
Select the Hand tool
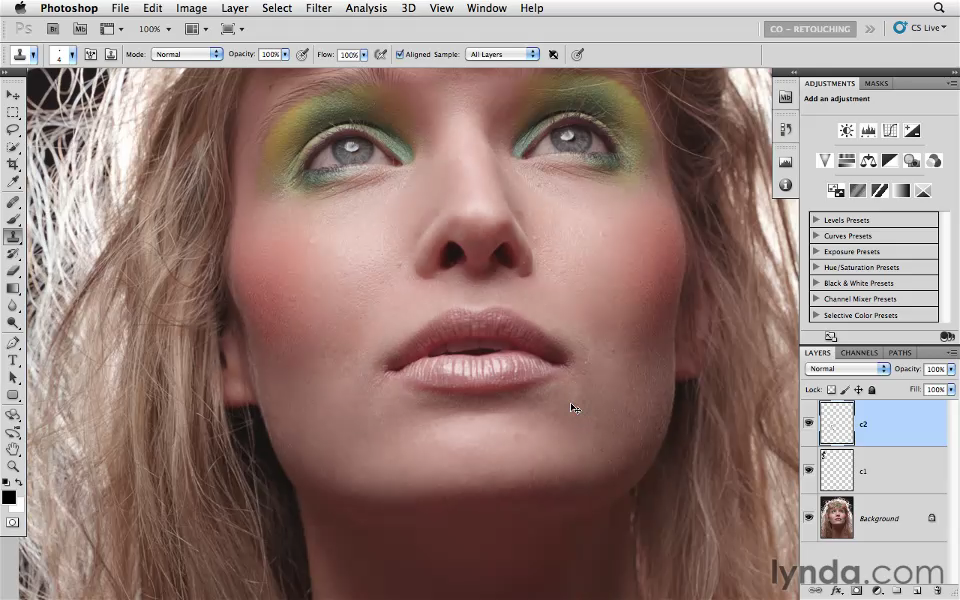(12, 449)
